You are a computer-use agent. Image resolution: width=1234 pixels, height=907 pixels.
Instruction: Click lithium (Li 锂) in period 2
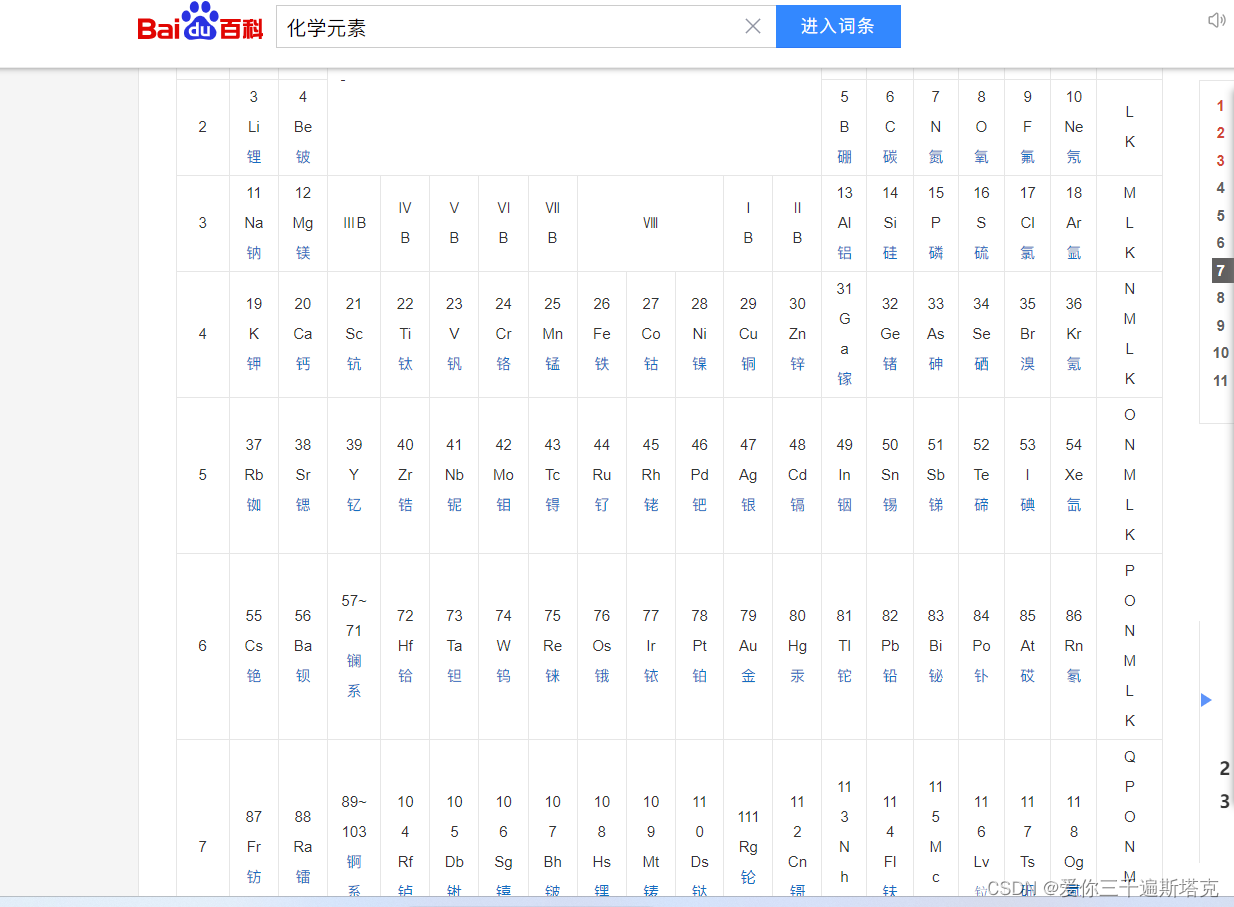click(253, 126)
